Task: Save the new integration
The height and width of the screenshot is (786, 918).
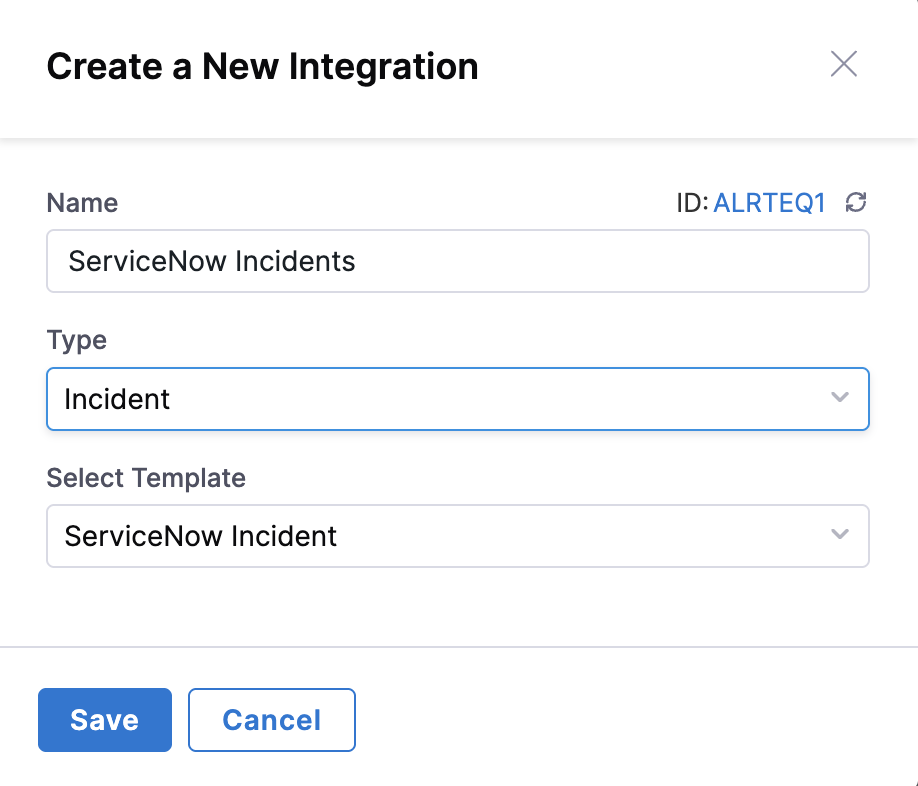Action: 105,720
